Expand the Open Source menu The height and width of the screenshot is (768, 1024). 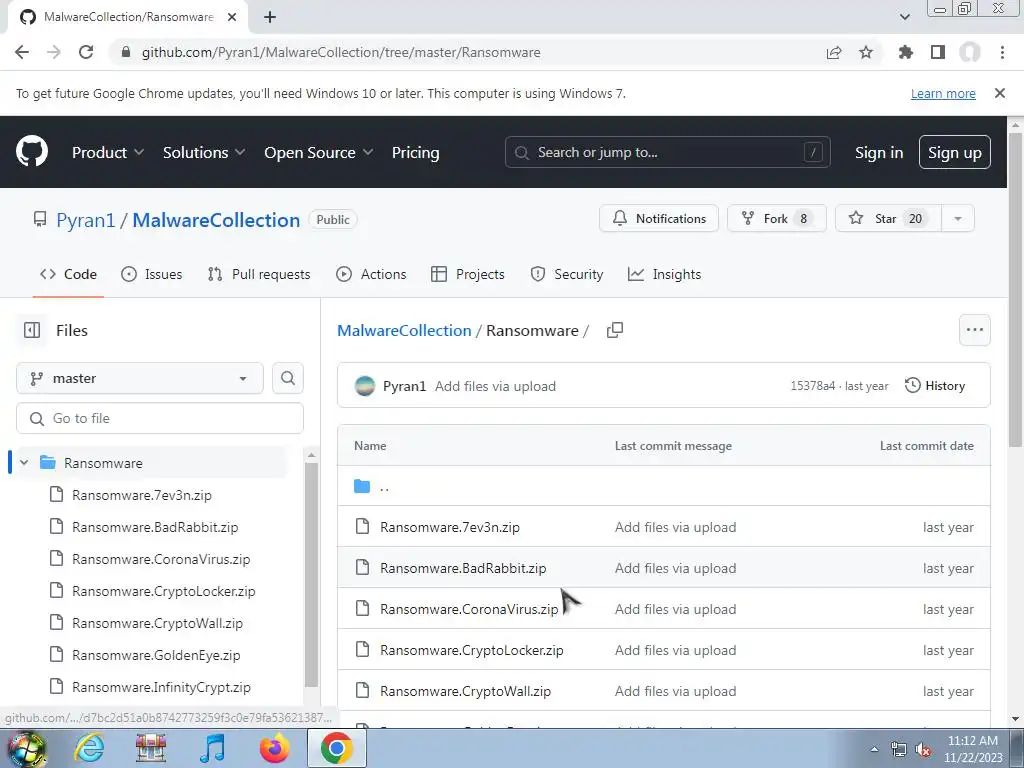(319, 152)
